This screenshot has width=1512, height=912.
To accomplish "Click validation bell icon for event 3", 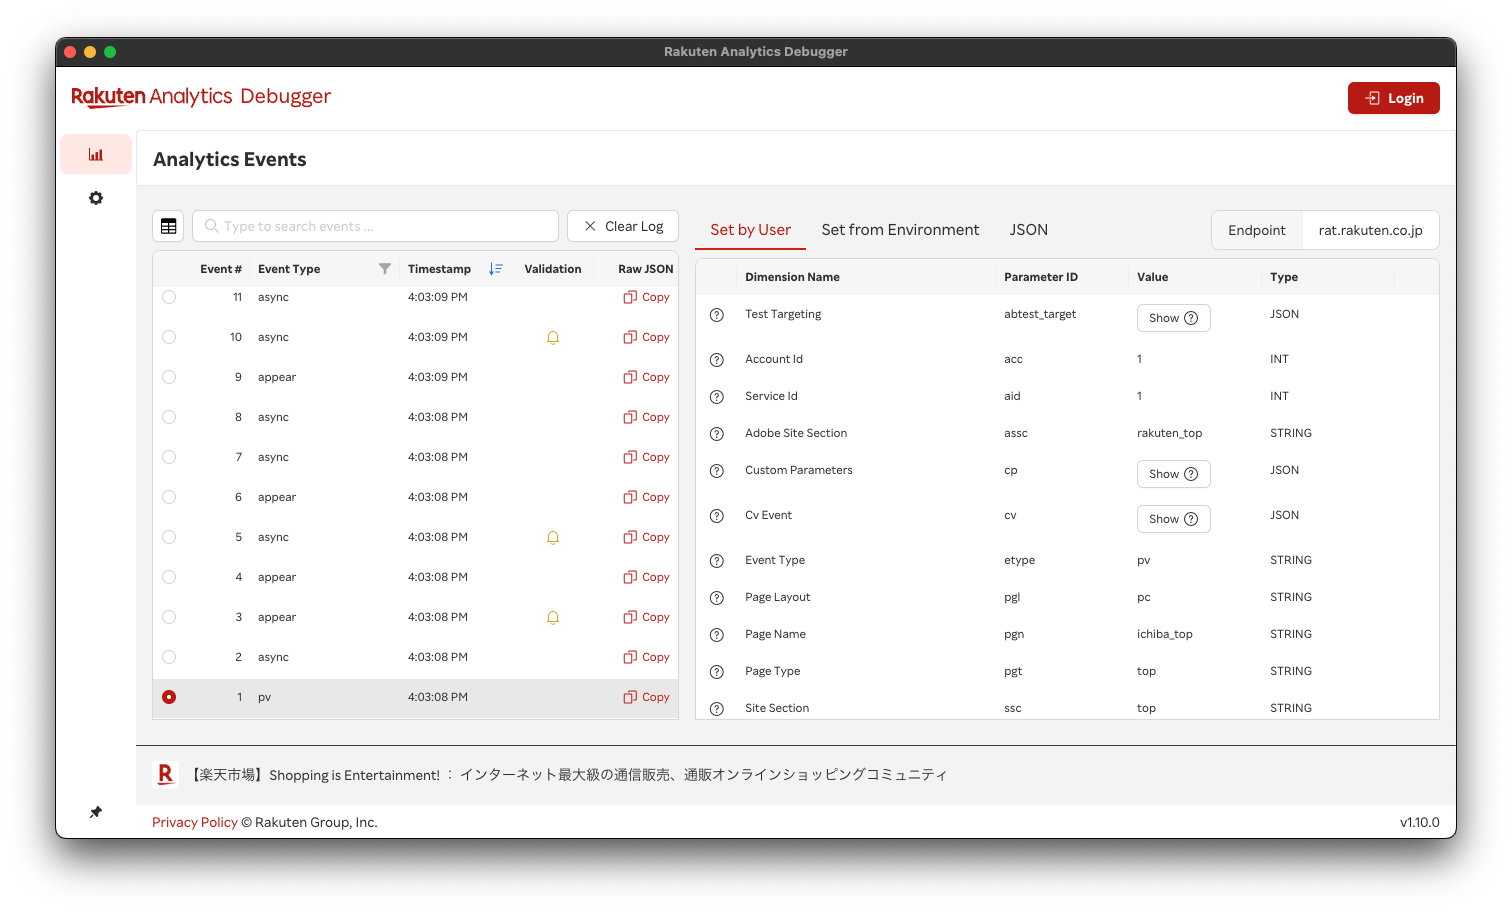I will click(553, 618).
